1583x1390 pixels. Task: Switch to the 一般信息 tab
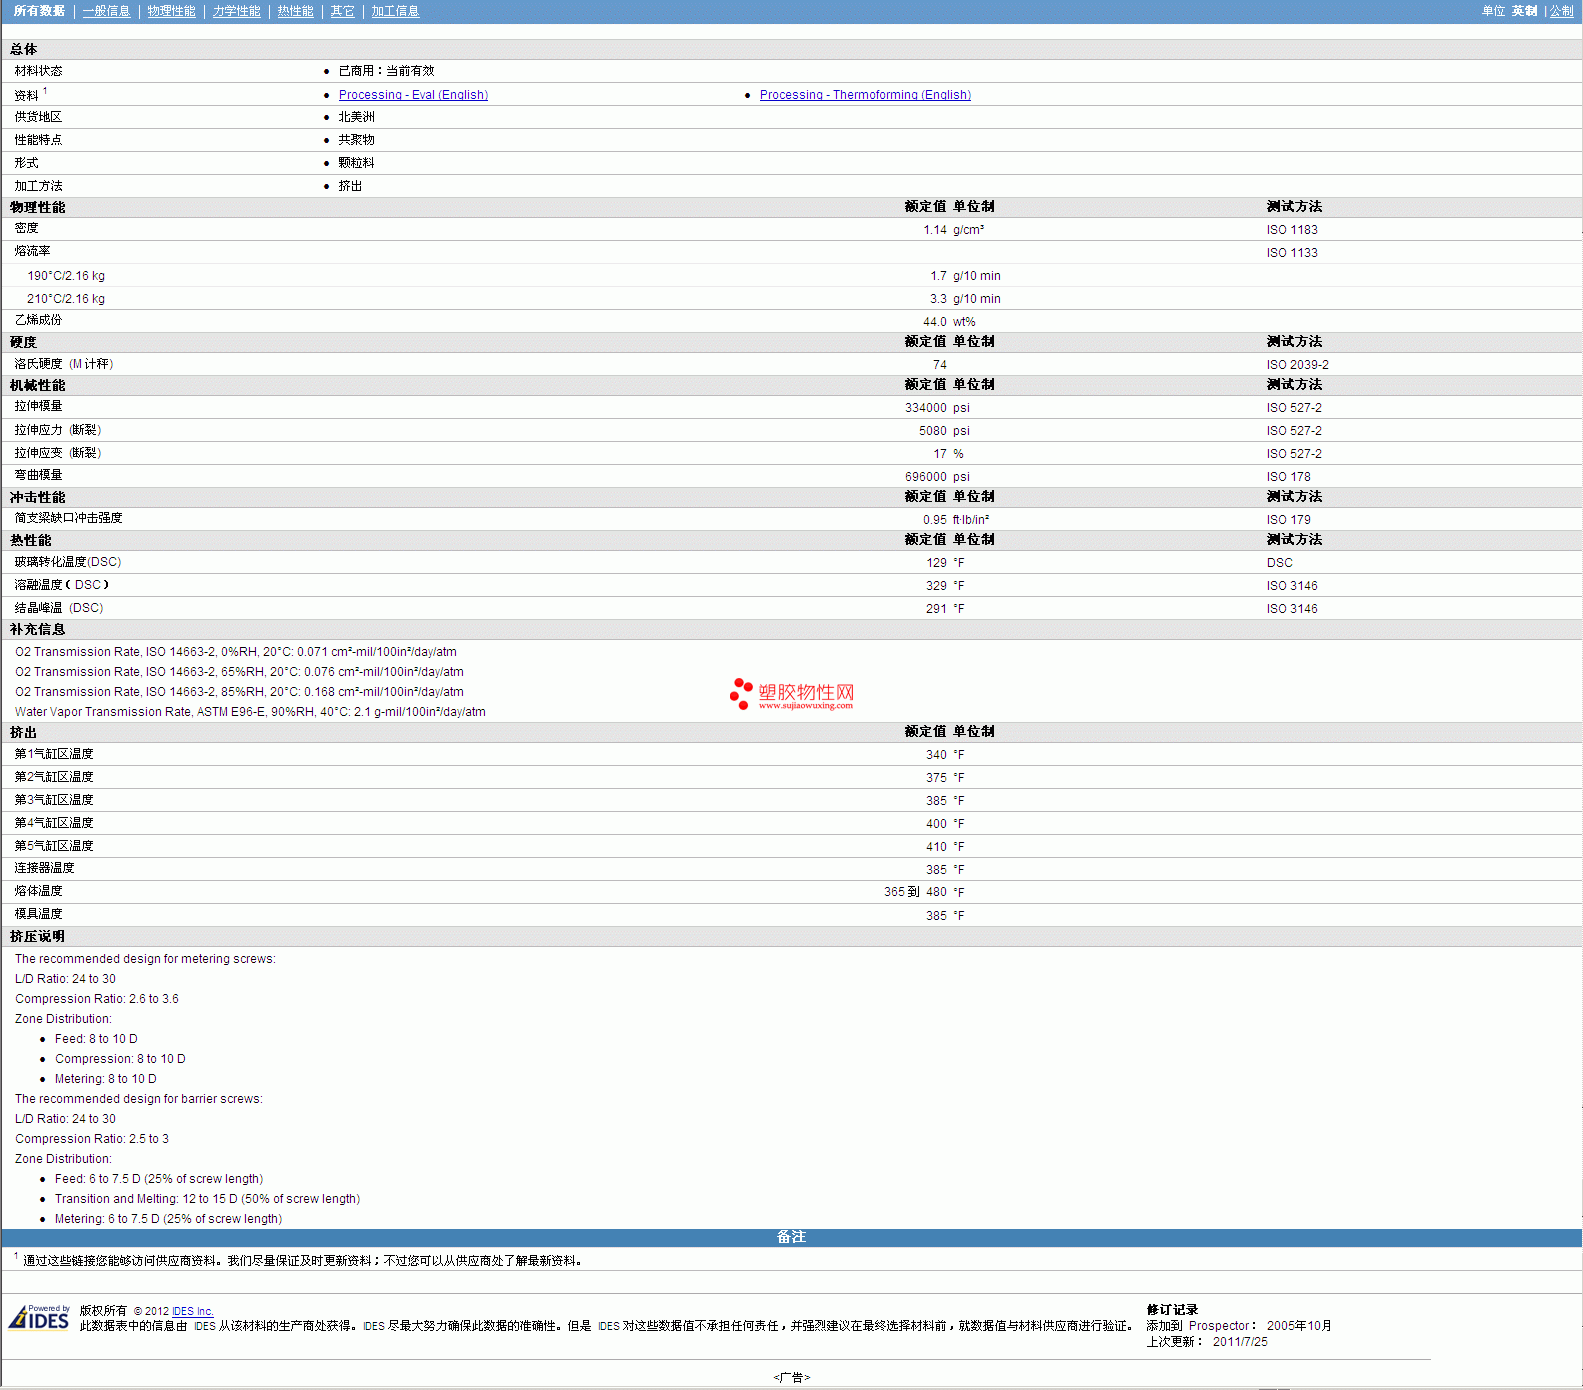pyautogui.click(x=106, y=11)
